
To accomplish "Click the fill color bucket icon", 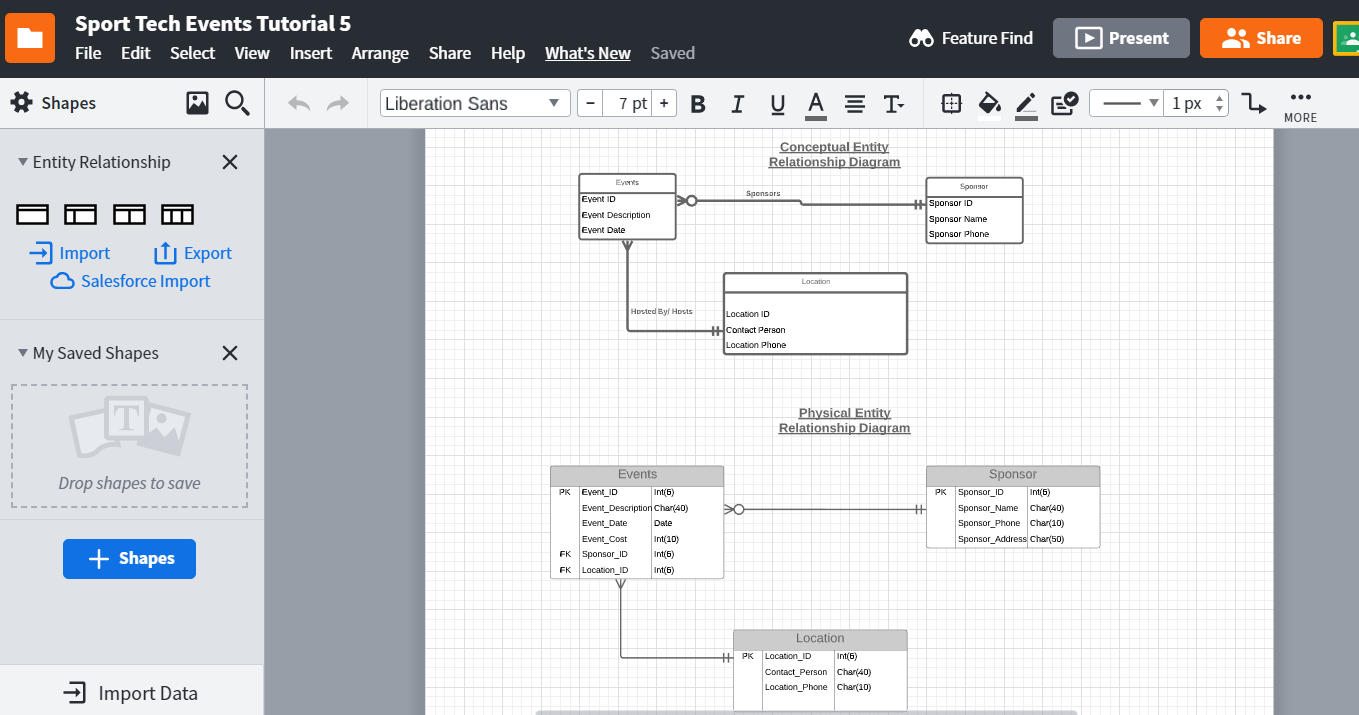I will pos(989,103).
